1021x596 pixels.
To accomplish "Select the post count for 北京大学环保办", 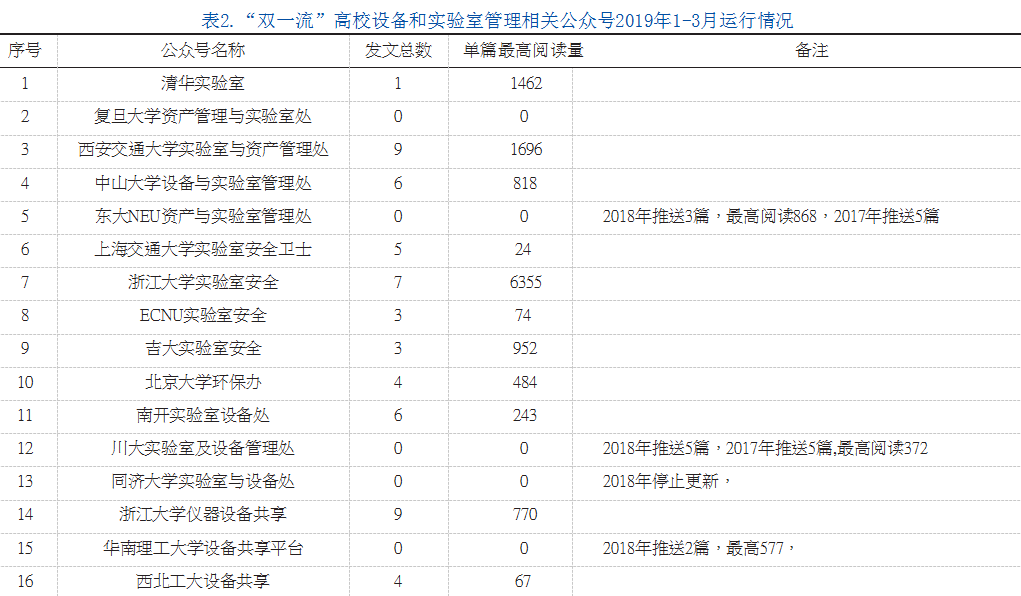I will (x=398, y=382).
